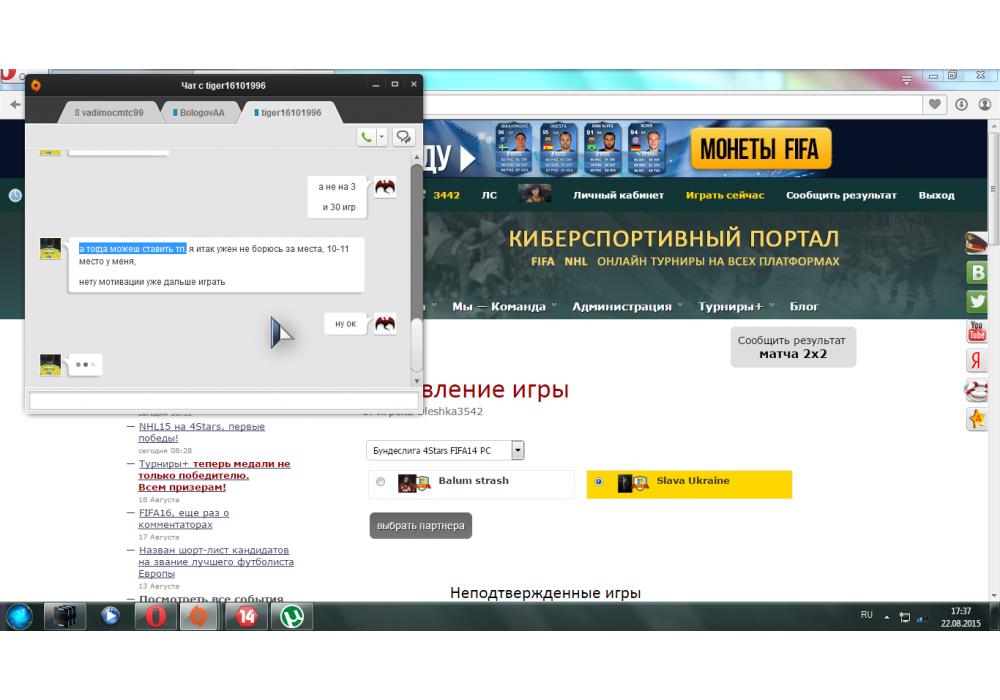The height and width of the screenshot is (700, 1000).
Task: Click the gold star sidebar icon
Action: (976, 419)
